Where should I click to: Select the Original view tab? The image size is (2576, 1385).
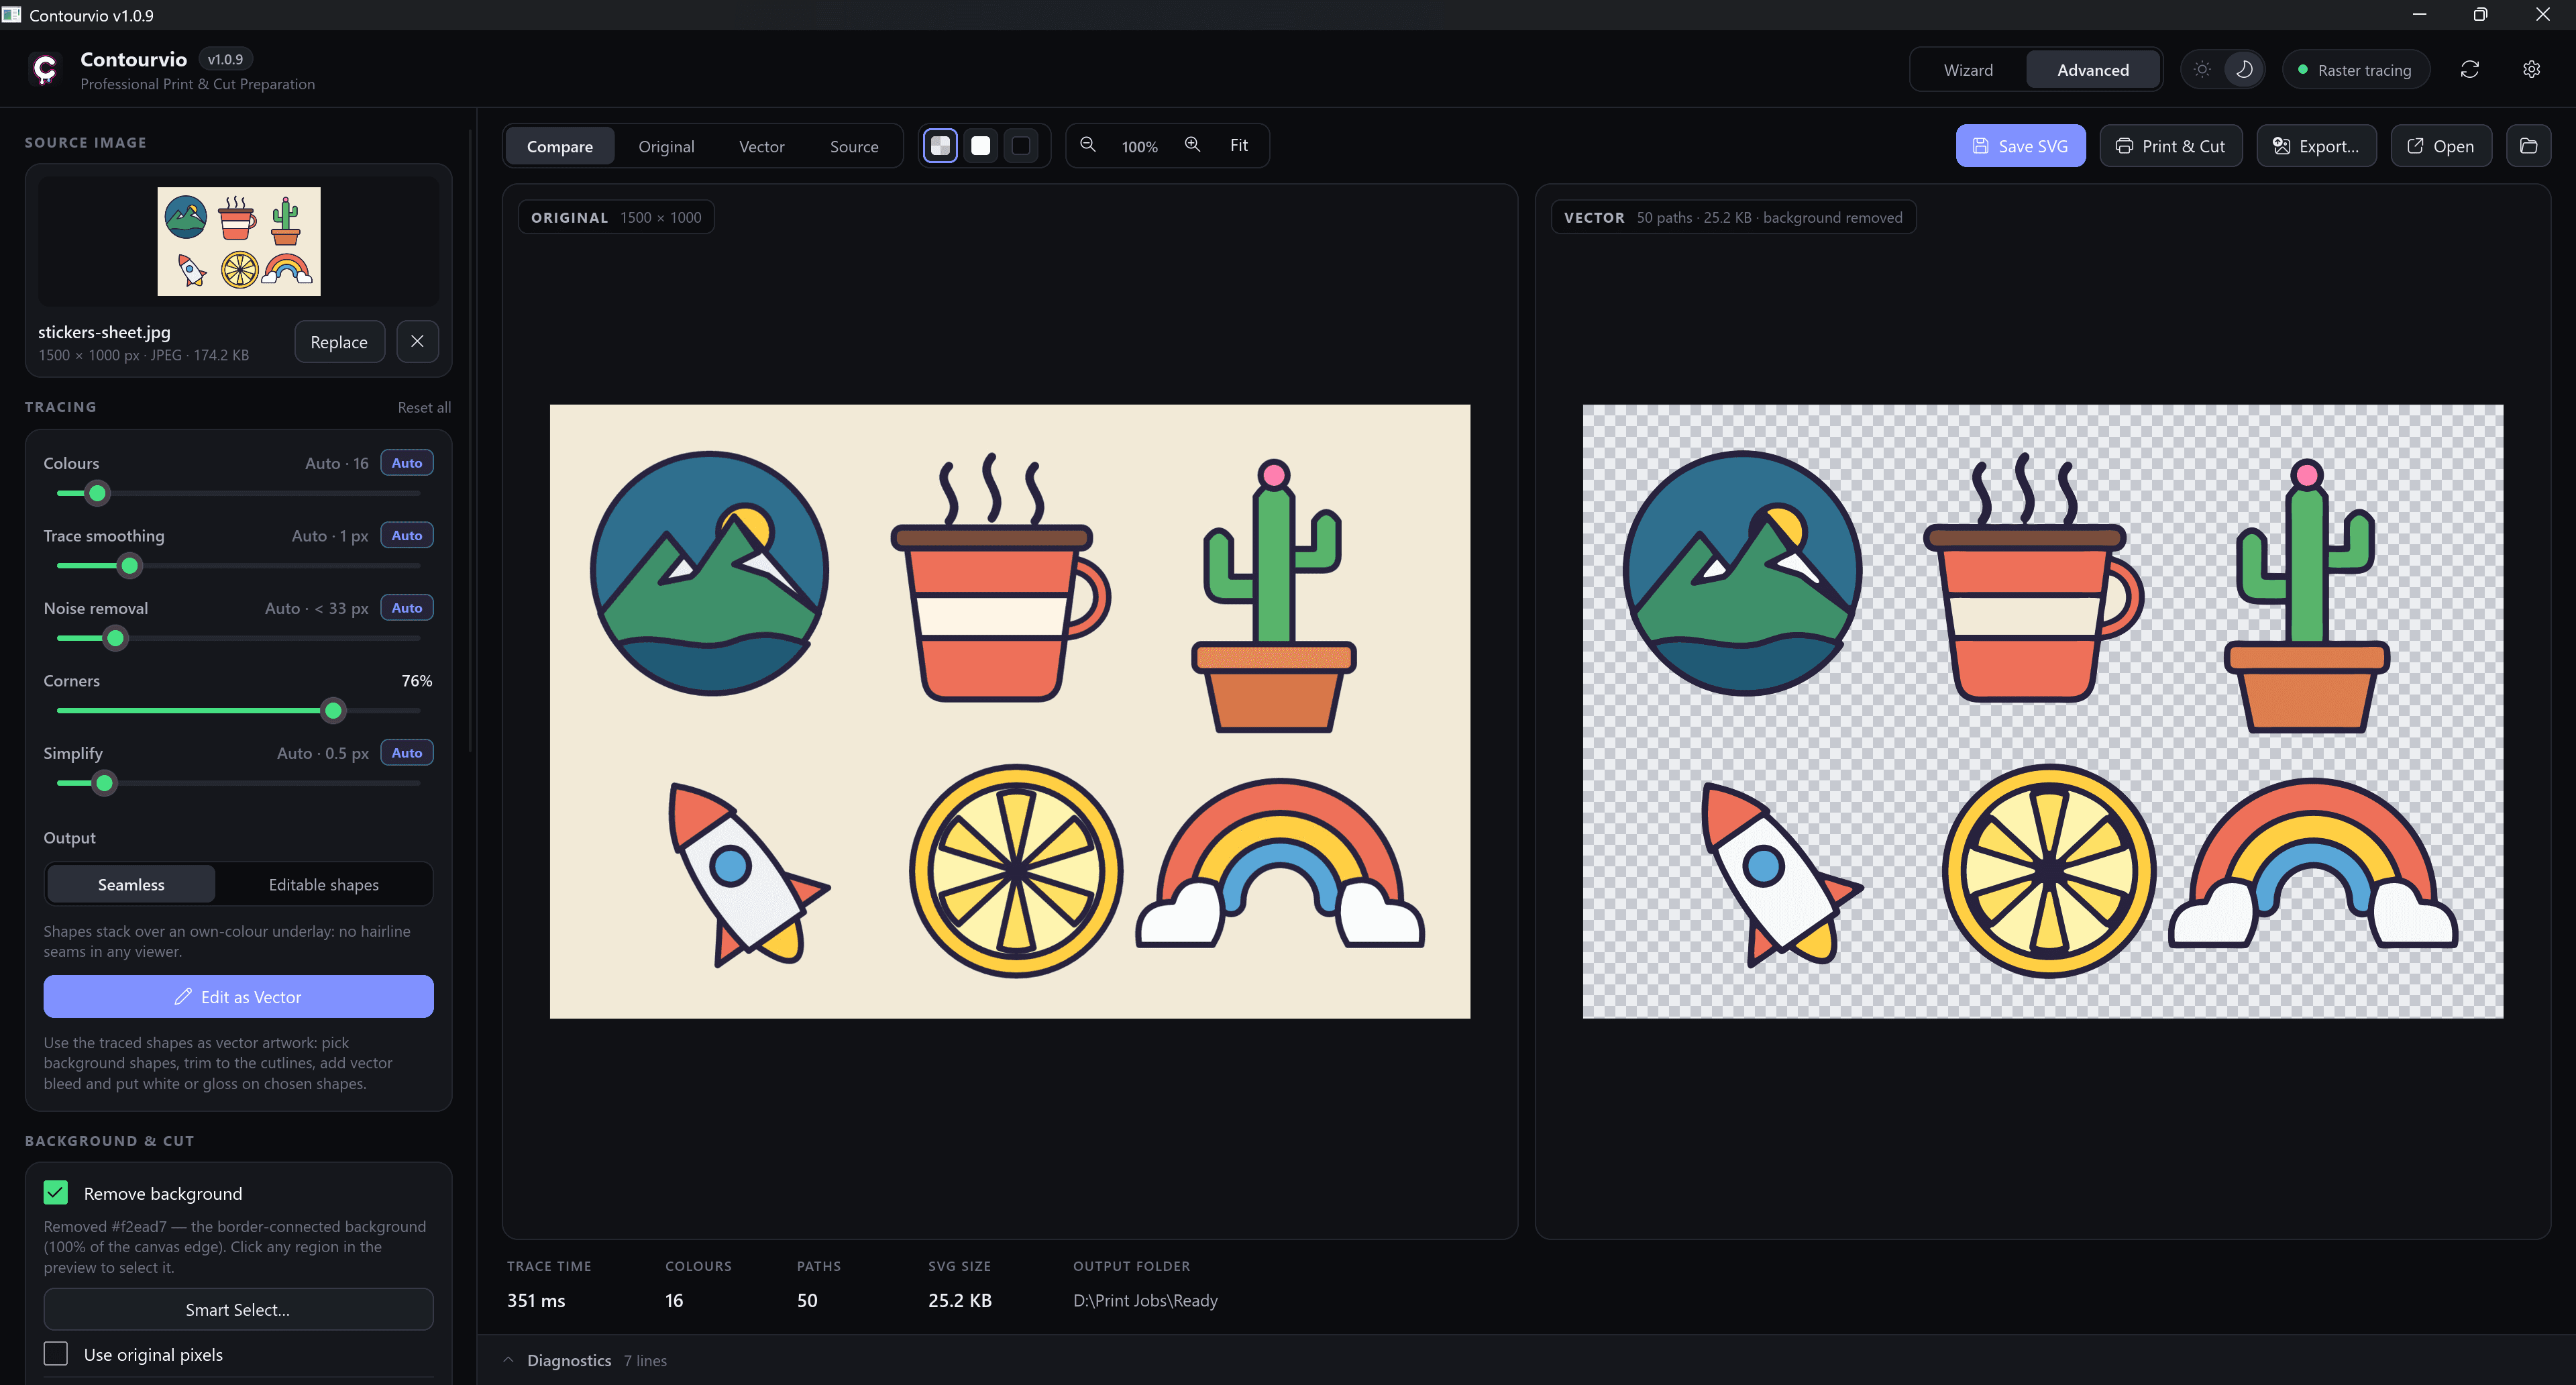[x=666, y=146]
